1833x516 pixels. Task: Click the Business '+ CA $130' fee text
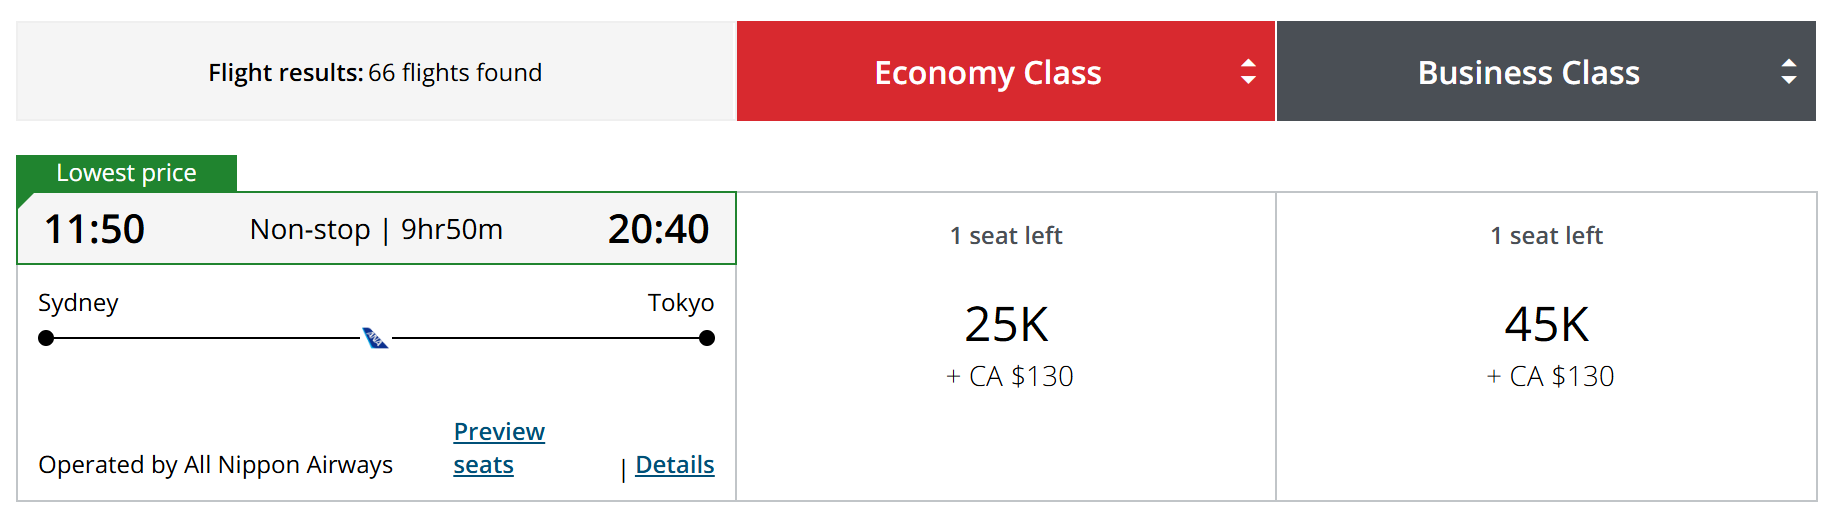pyautogui.click(x=1550, y=377)
